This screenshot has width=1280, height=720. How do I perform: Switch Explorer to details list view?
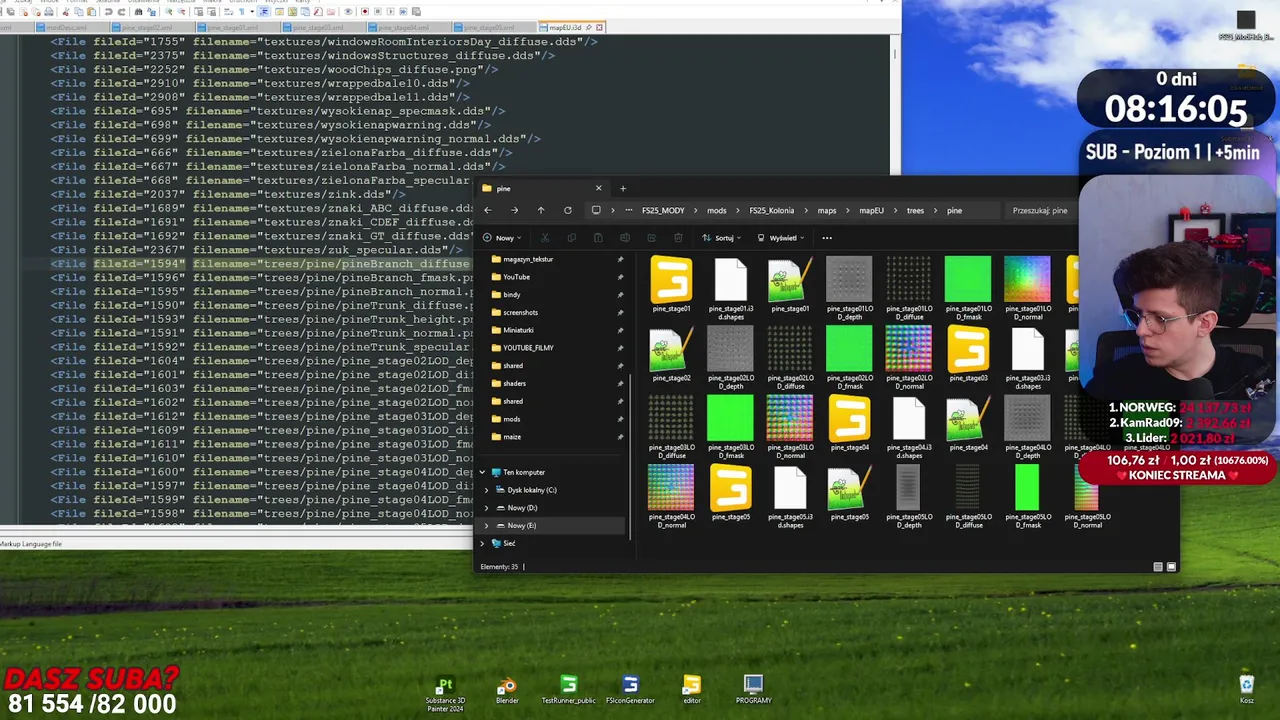(1158, 567)
